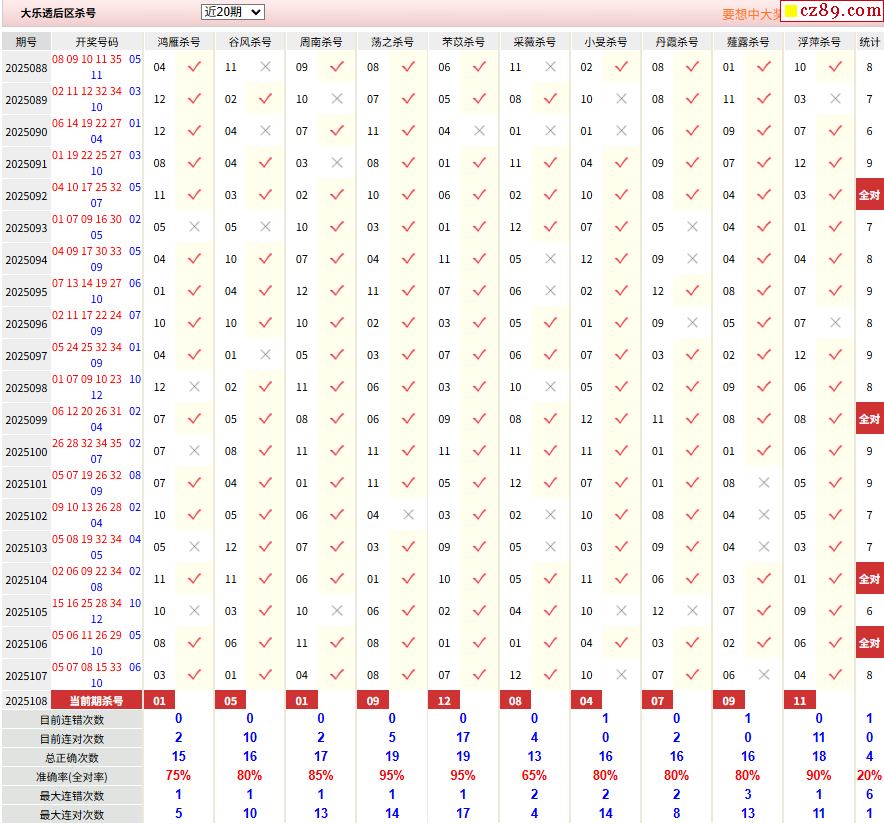Image resolution: width=884 pixels, height=824 pixels.
Task: Click the 荡之杀号 cross mark in row 2025102
Action: coord(408,515)
